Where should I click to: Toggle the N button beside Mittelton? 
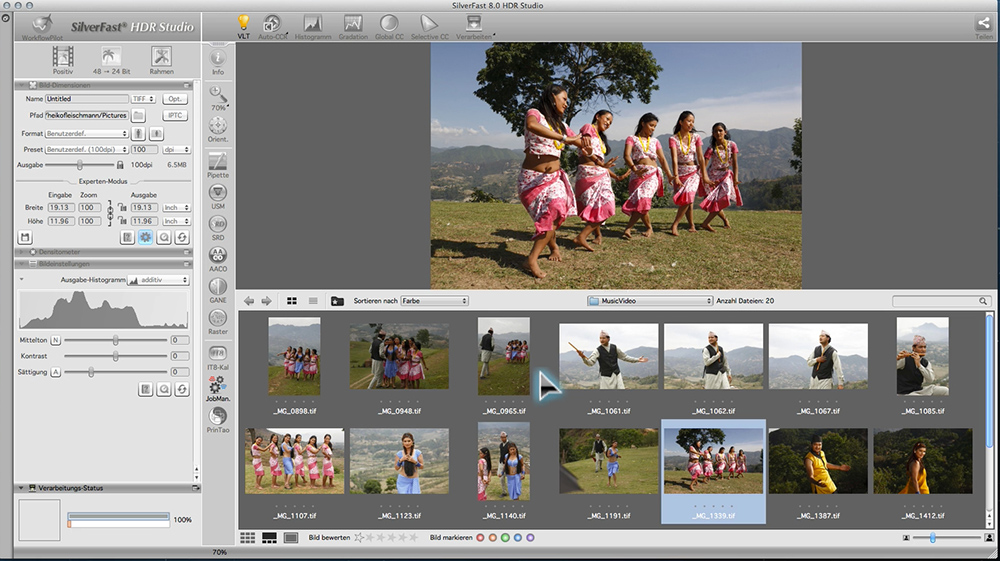click(x=55, y=340)
